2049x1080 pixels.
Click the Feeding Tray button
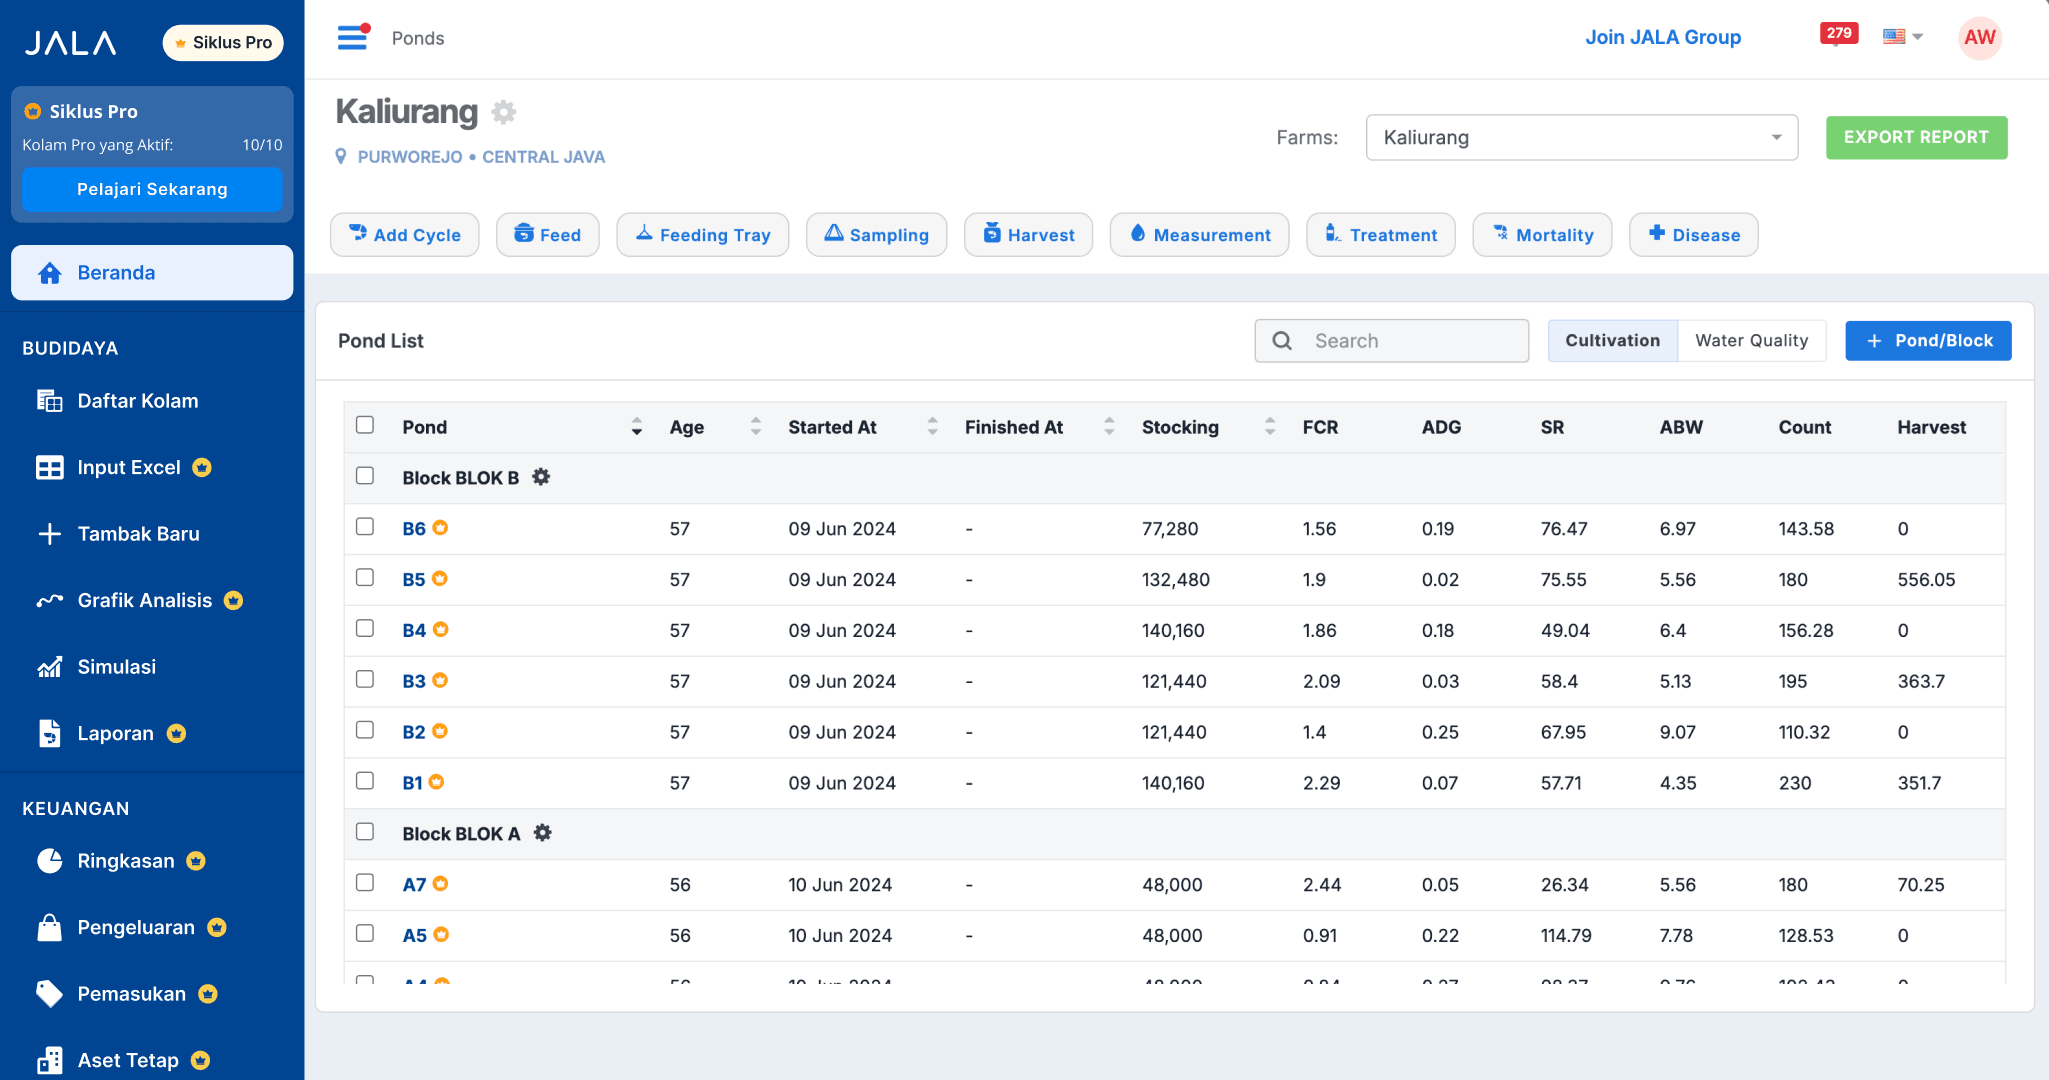[703, 235]
